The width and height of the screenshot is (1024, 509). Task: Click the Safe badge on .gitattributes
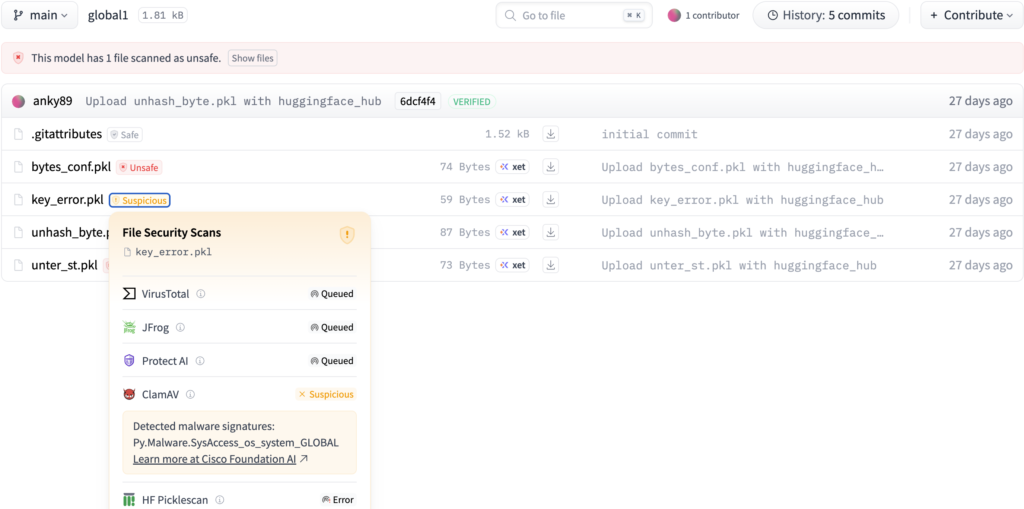(126, 134)
